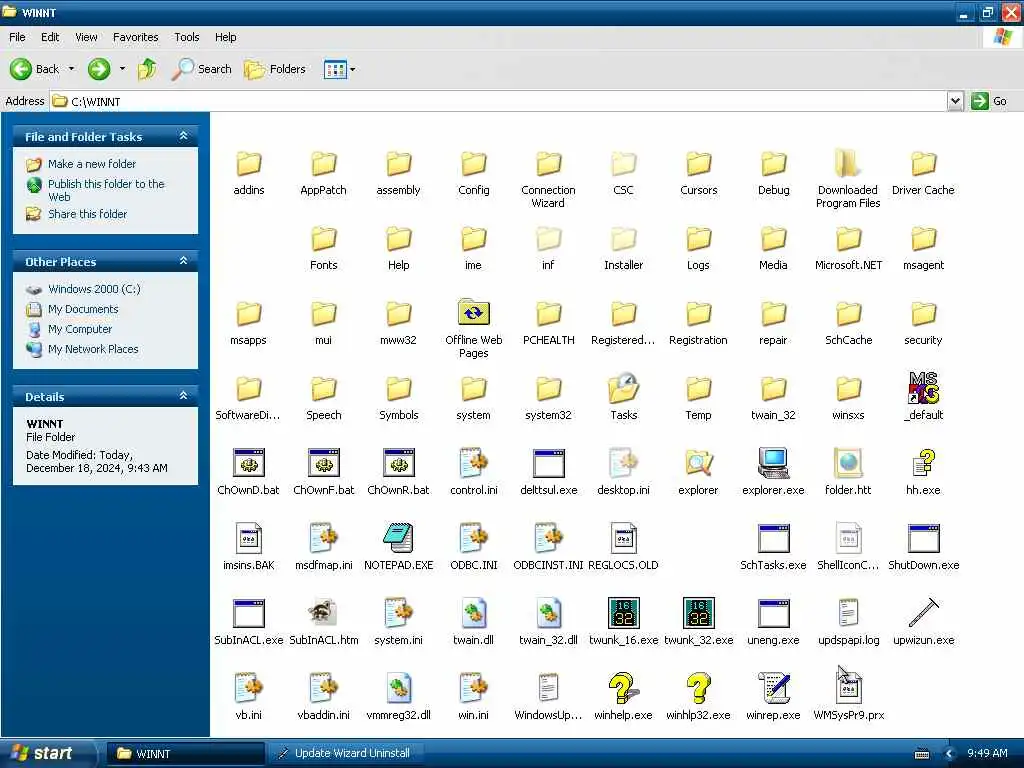Image resolution: width=1024 pixels, height=768 pixels.
Task: Select the WMSysPr9.prx file
Action: coord(848,688)
